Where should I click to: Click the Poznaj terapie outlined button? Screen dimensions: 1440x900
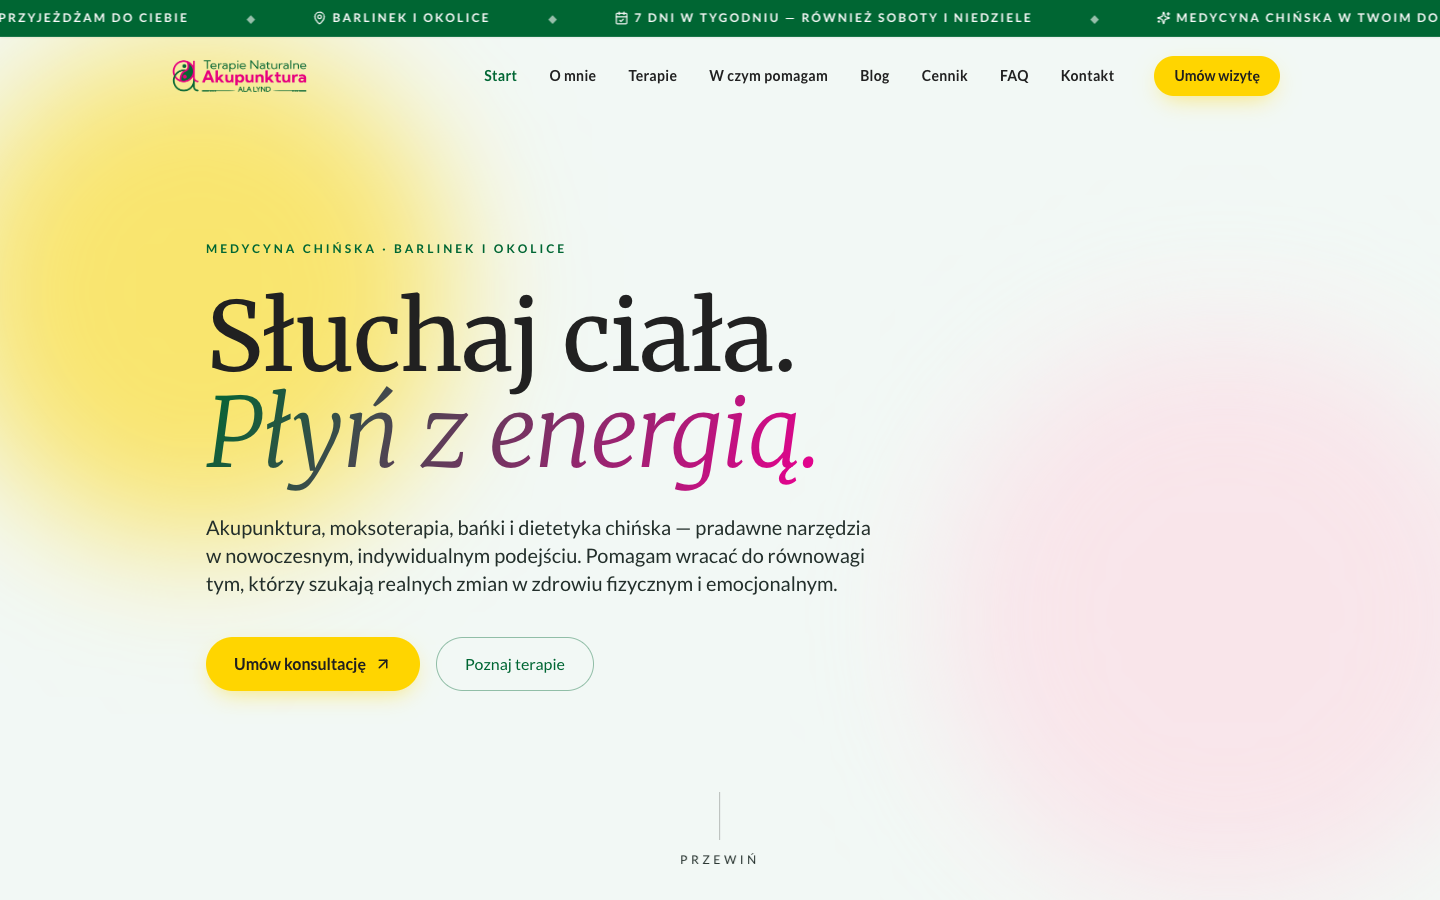515,664
